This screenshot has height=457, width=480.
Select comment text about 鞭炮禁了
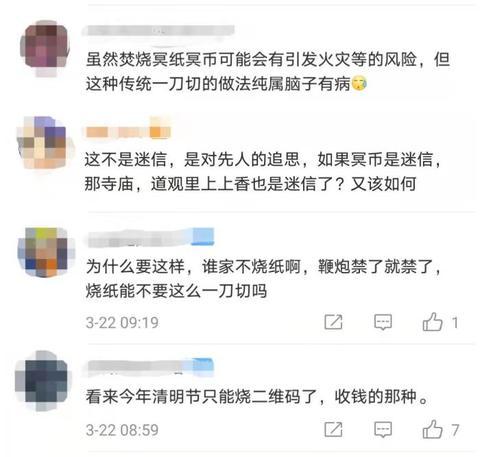[263, 278]
